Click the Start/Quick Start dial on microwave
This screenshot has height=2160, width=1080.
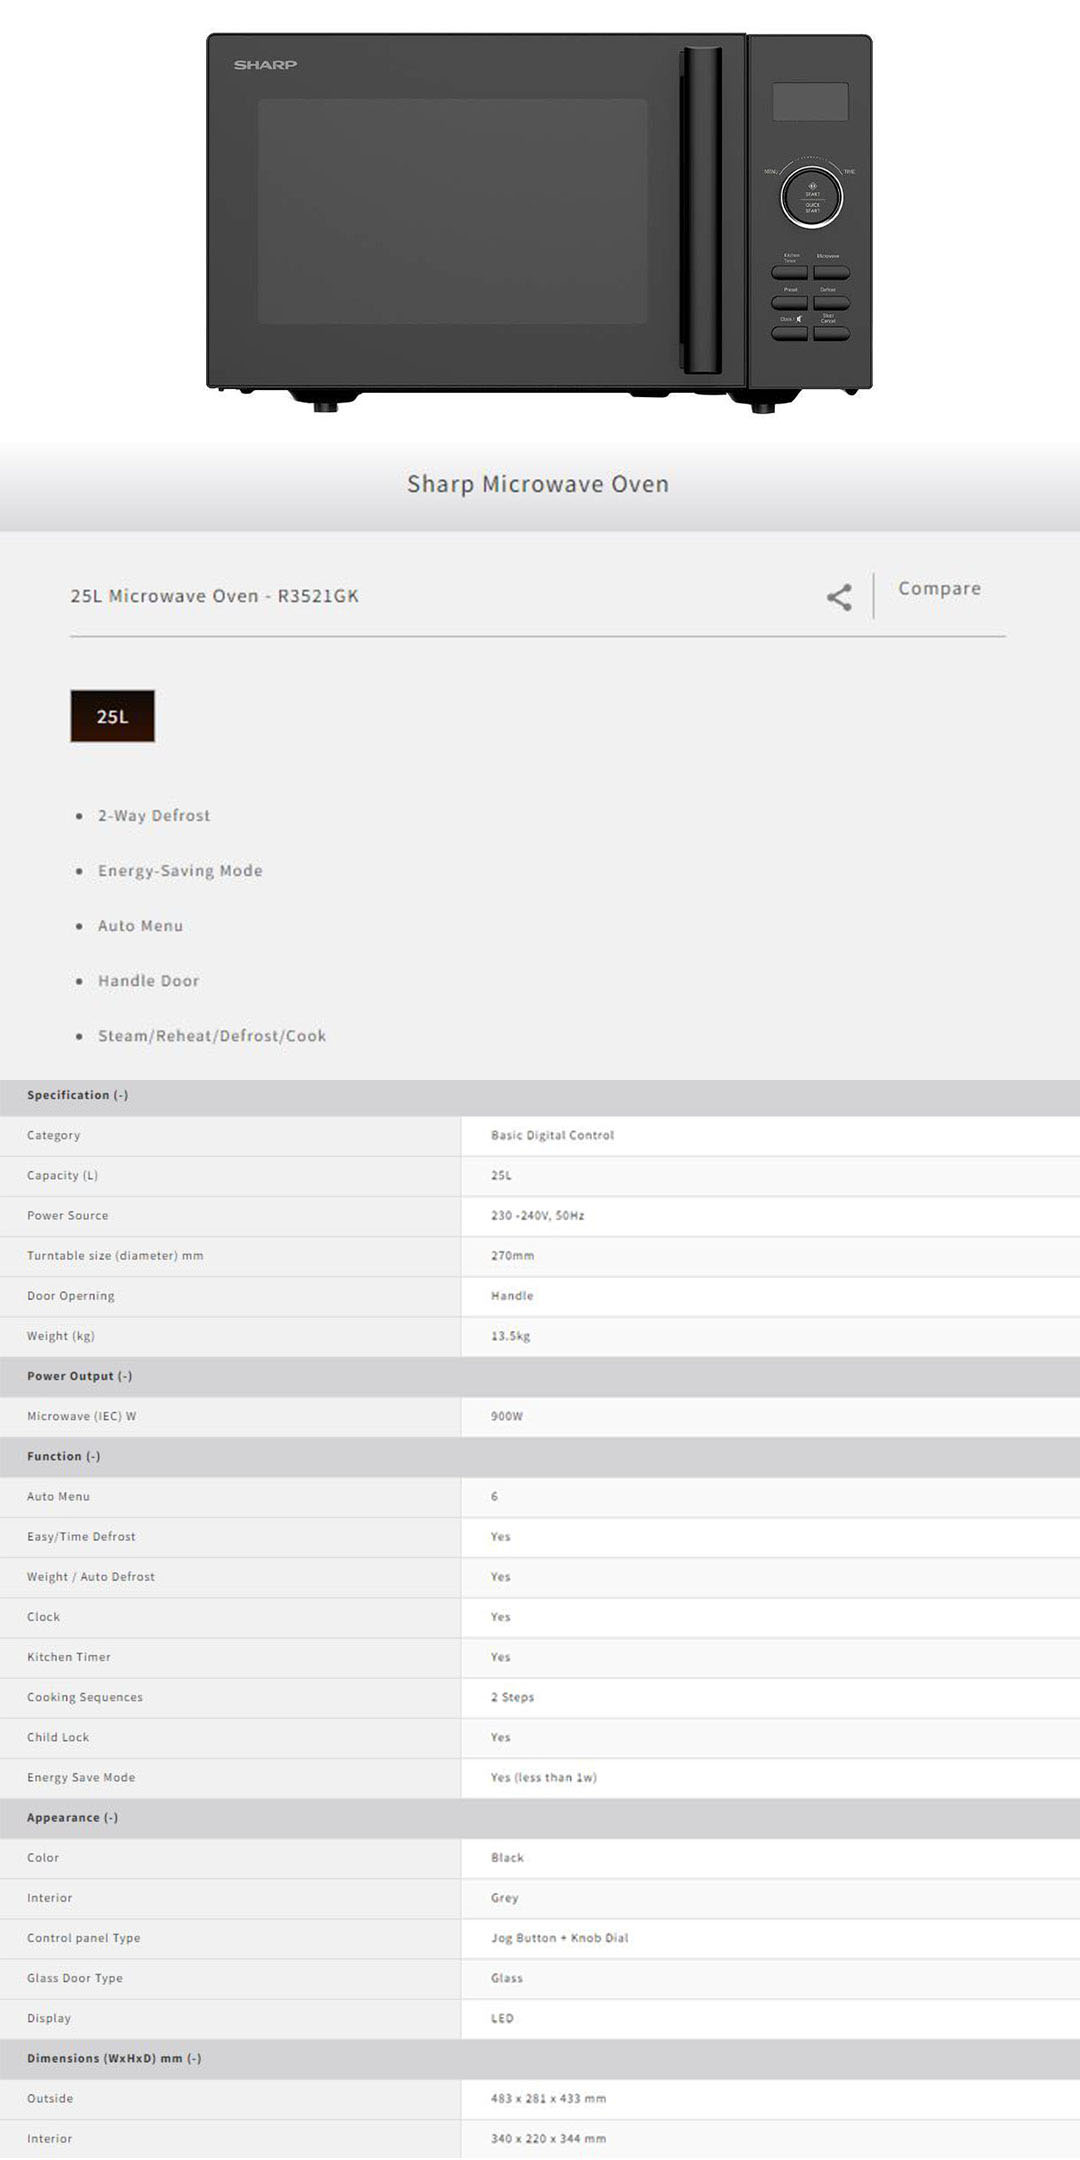coord(811,197)
